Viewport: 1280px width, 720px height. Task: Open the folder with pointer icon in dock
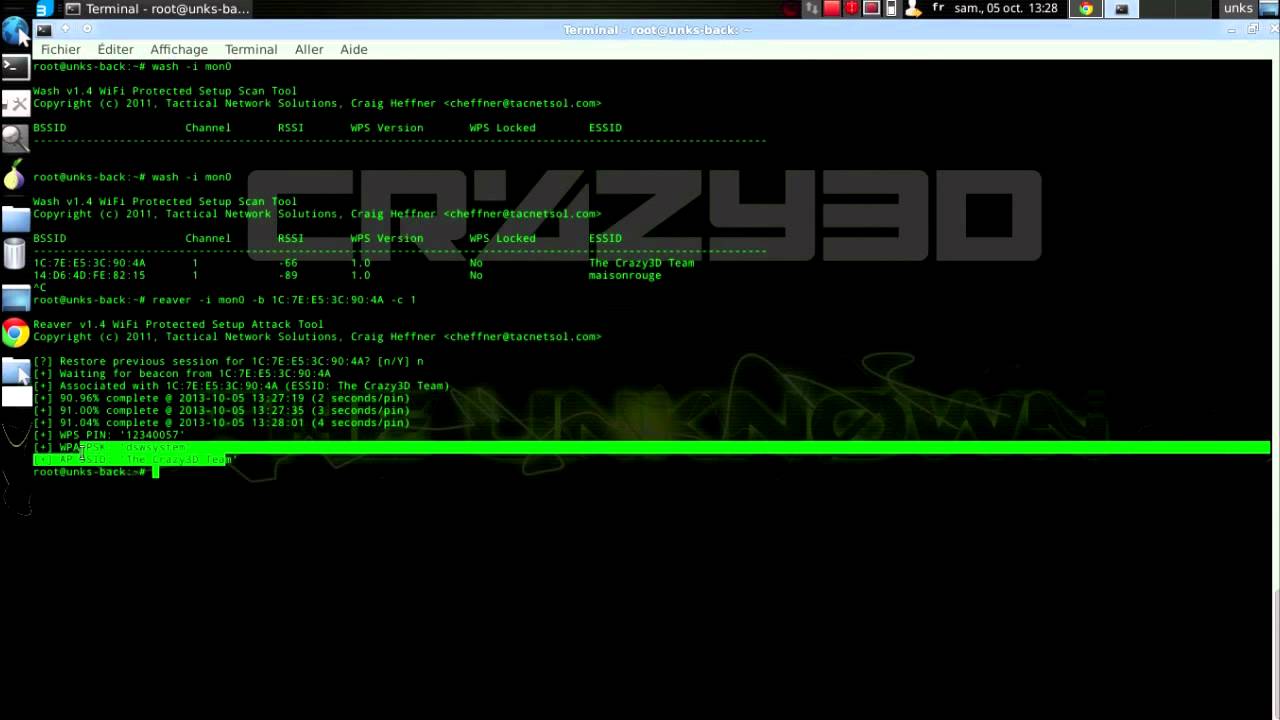(x=15, y=371)
